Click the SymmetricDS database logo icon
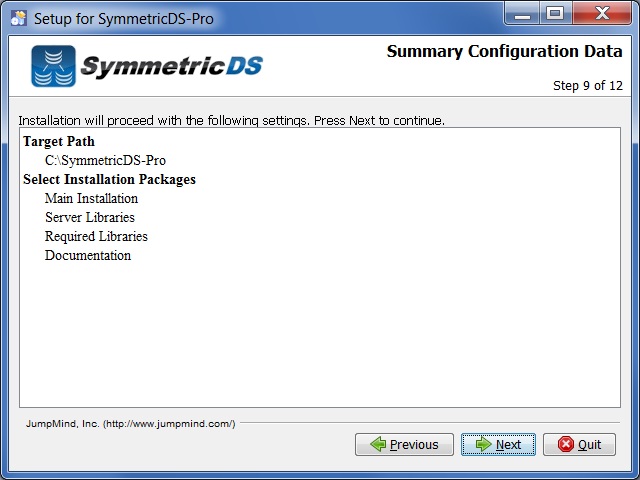 [x=53, y=66]
